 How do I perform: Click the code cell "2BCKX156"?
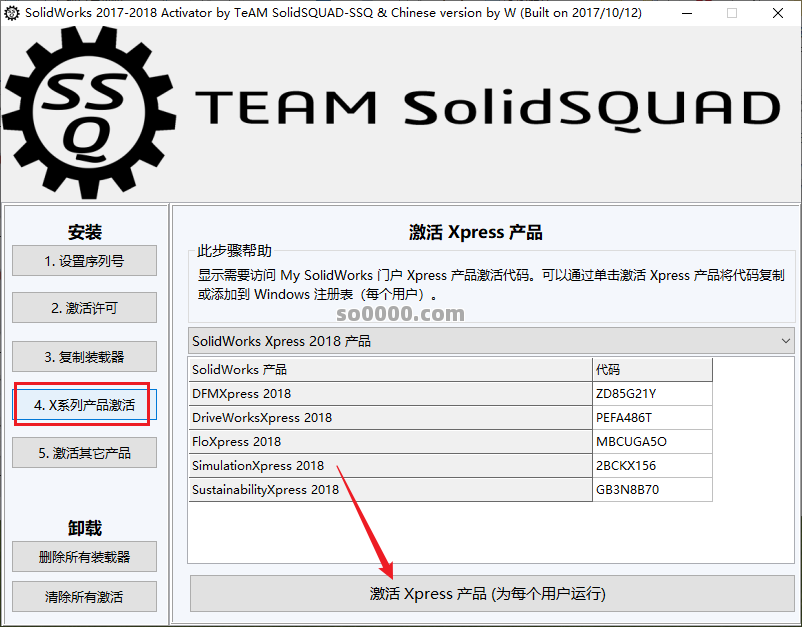click(x=652, y=465)
